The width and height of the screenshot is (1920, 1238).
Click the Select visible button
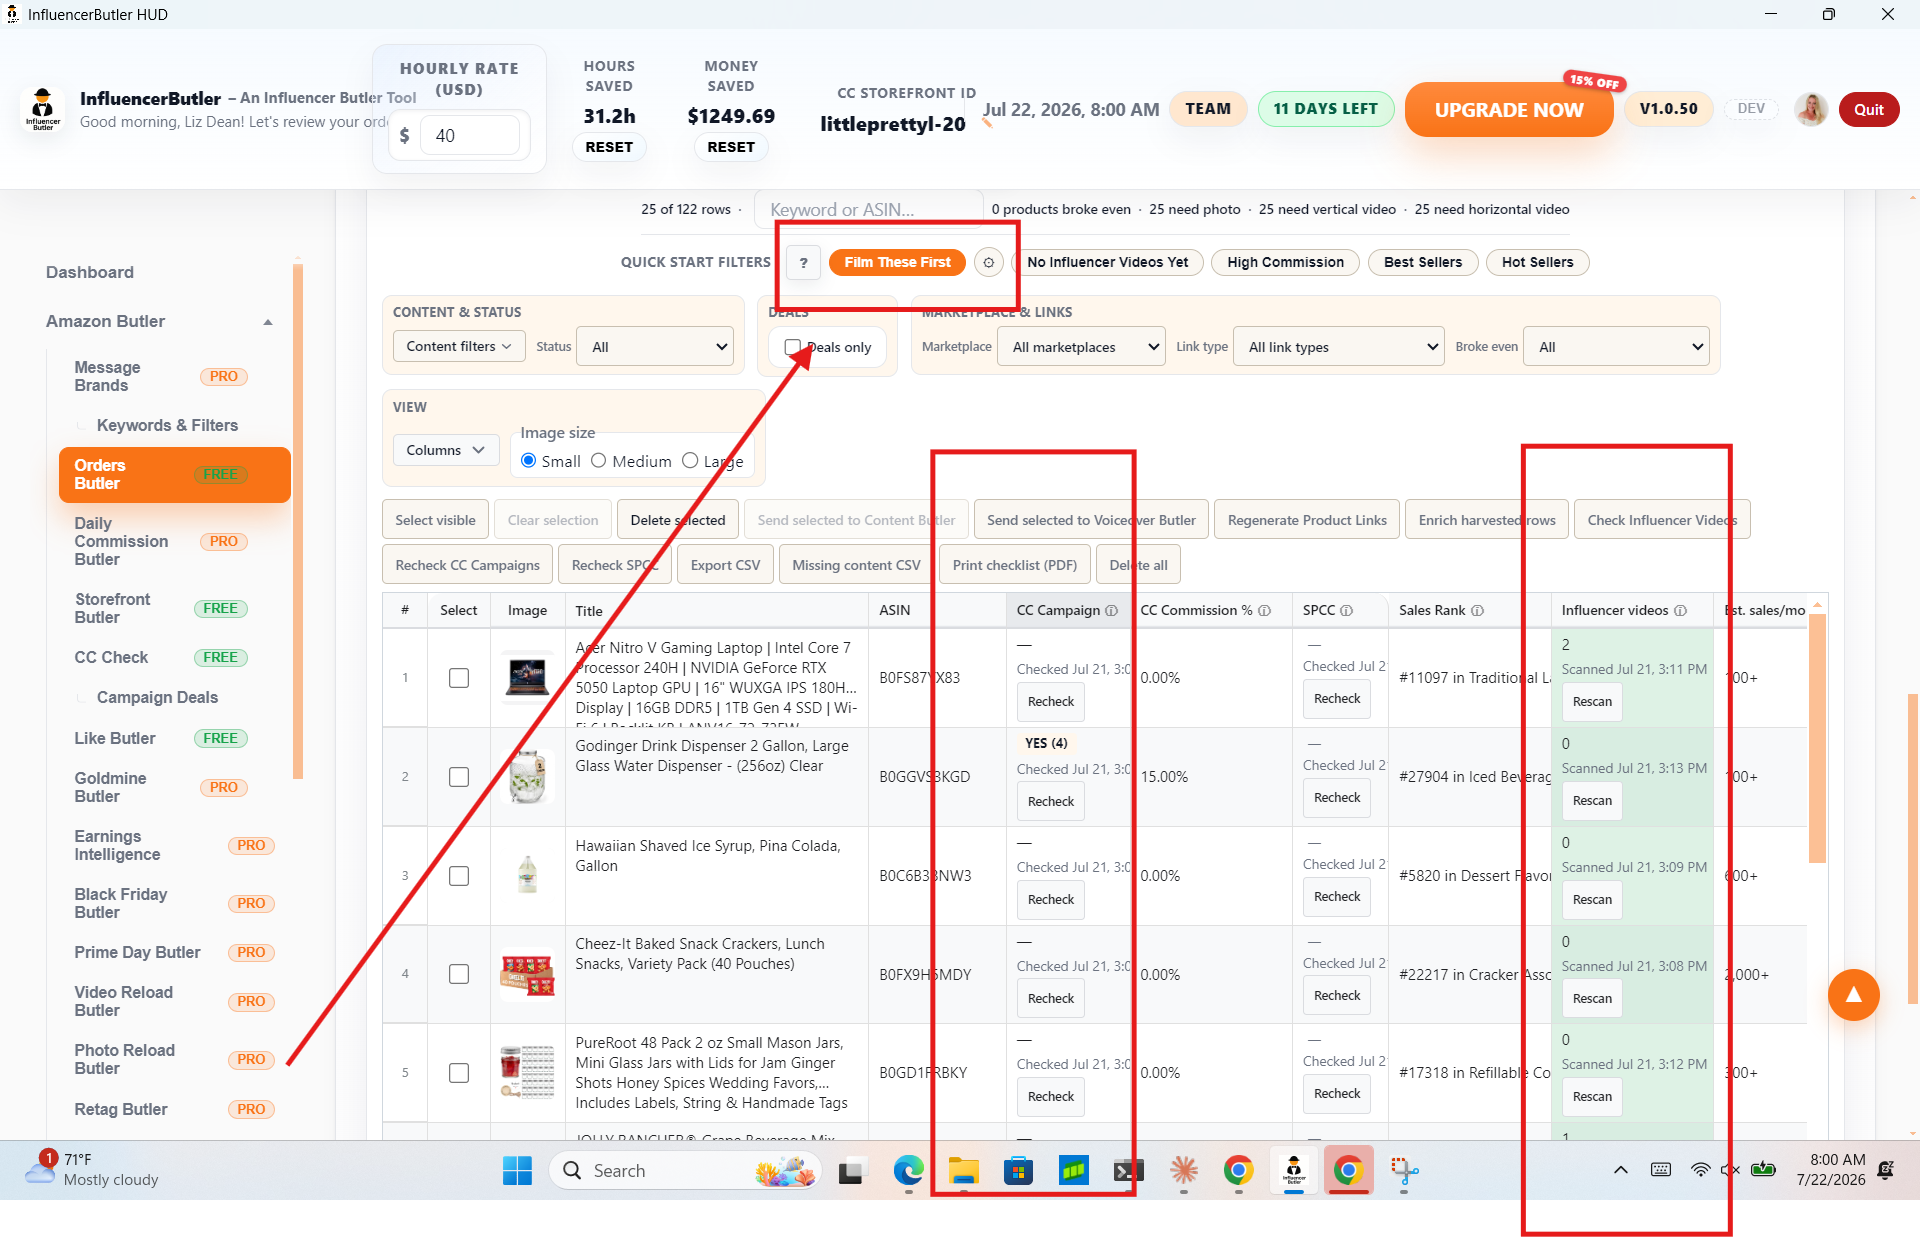pos(435,520)
